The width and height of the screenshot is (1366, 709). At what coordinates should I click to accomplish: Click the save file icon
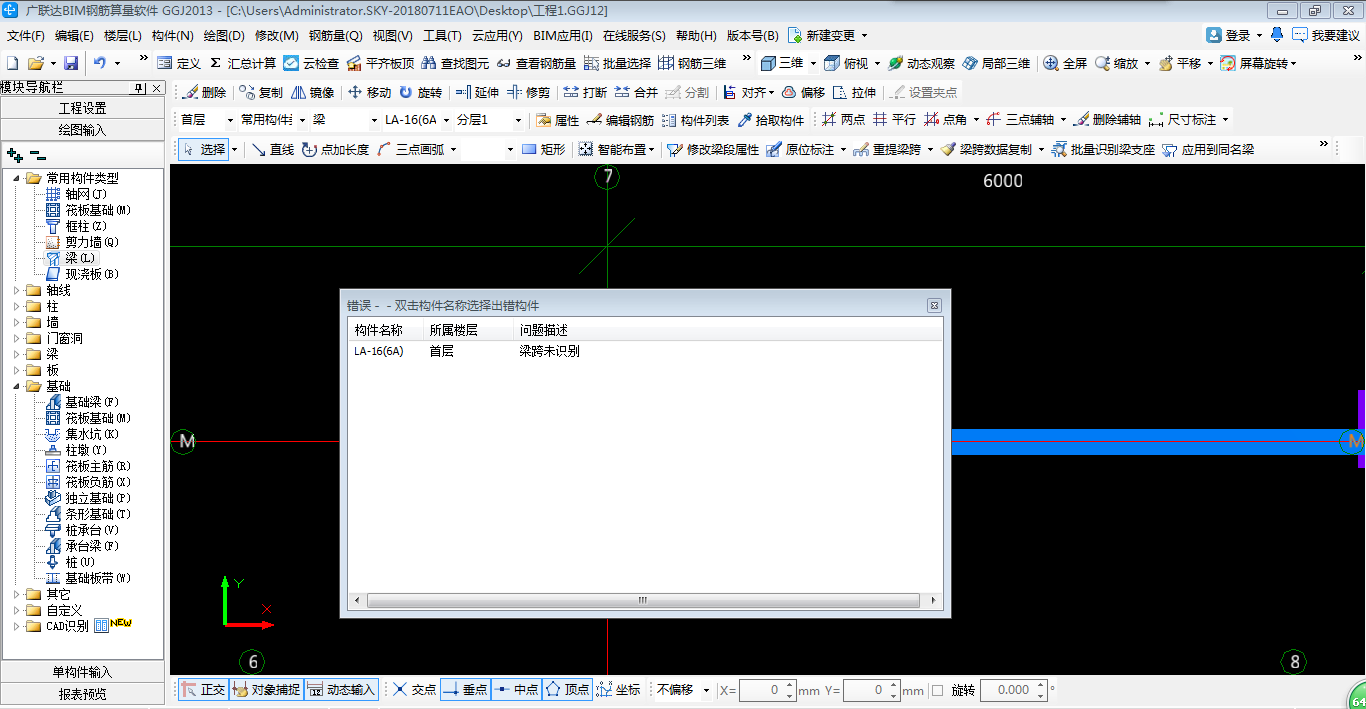click(x=71, y=63)
